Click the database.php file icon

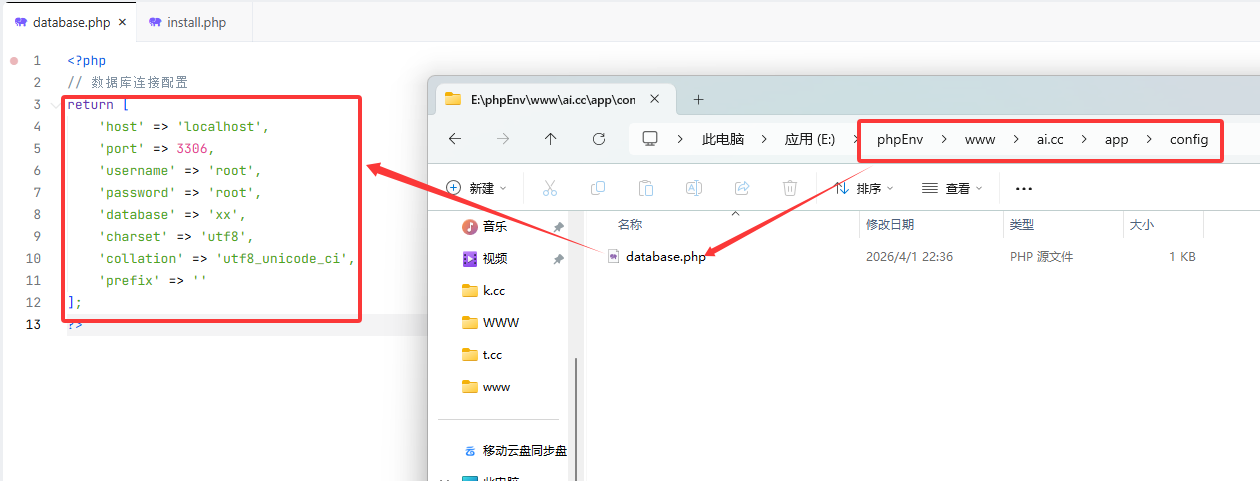pos(613,257)
